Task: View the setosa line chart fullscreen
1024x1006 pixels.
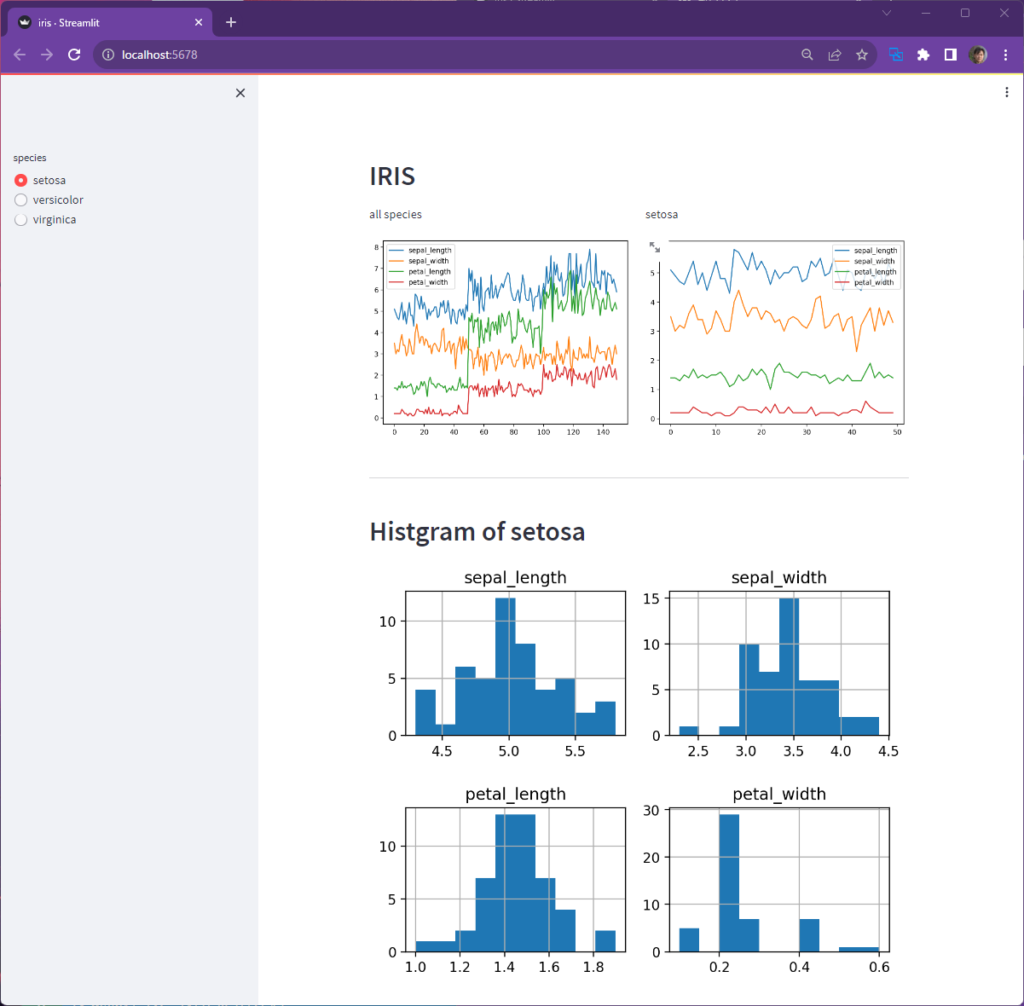Action: tap(654, 247)
